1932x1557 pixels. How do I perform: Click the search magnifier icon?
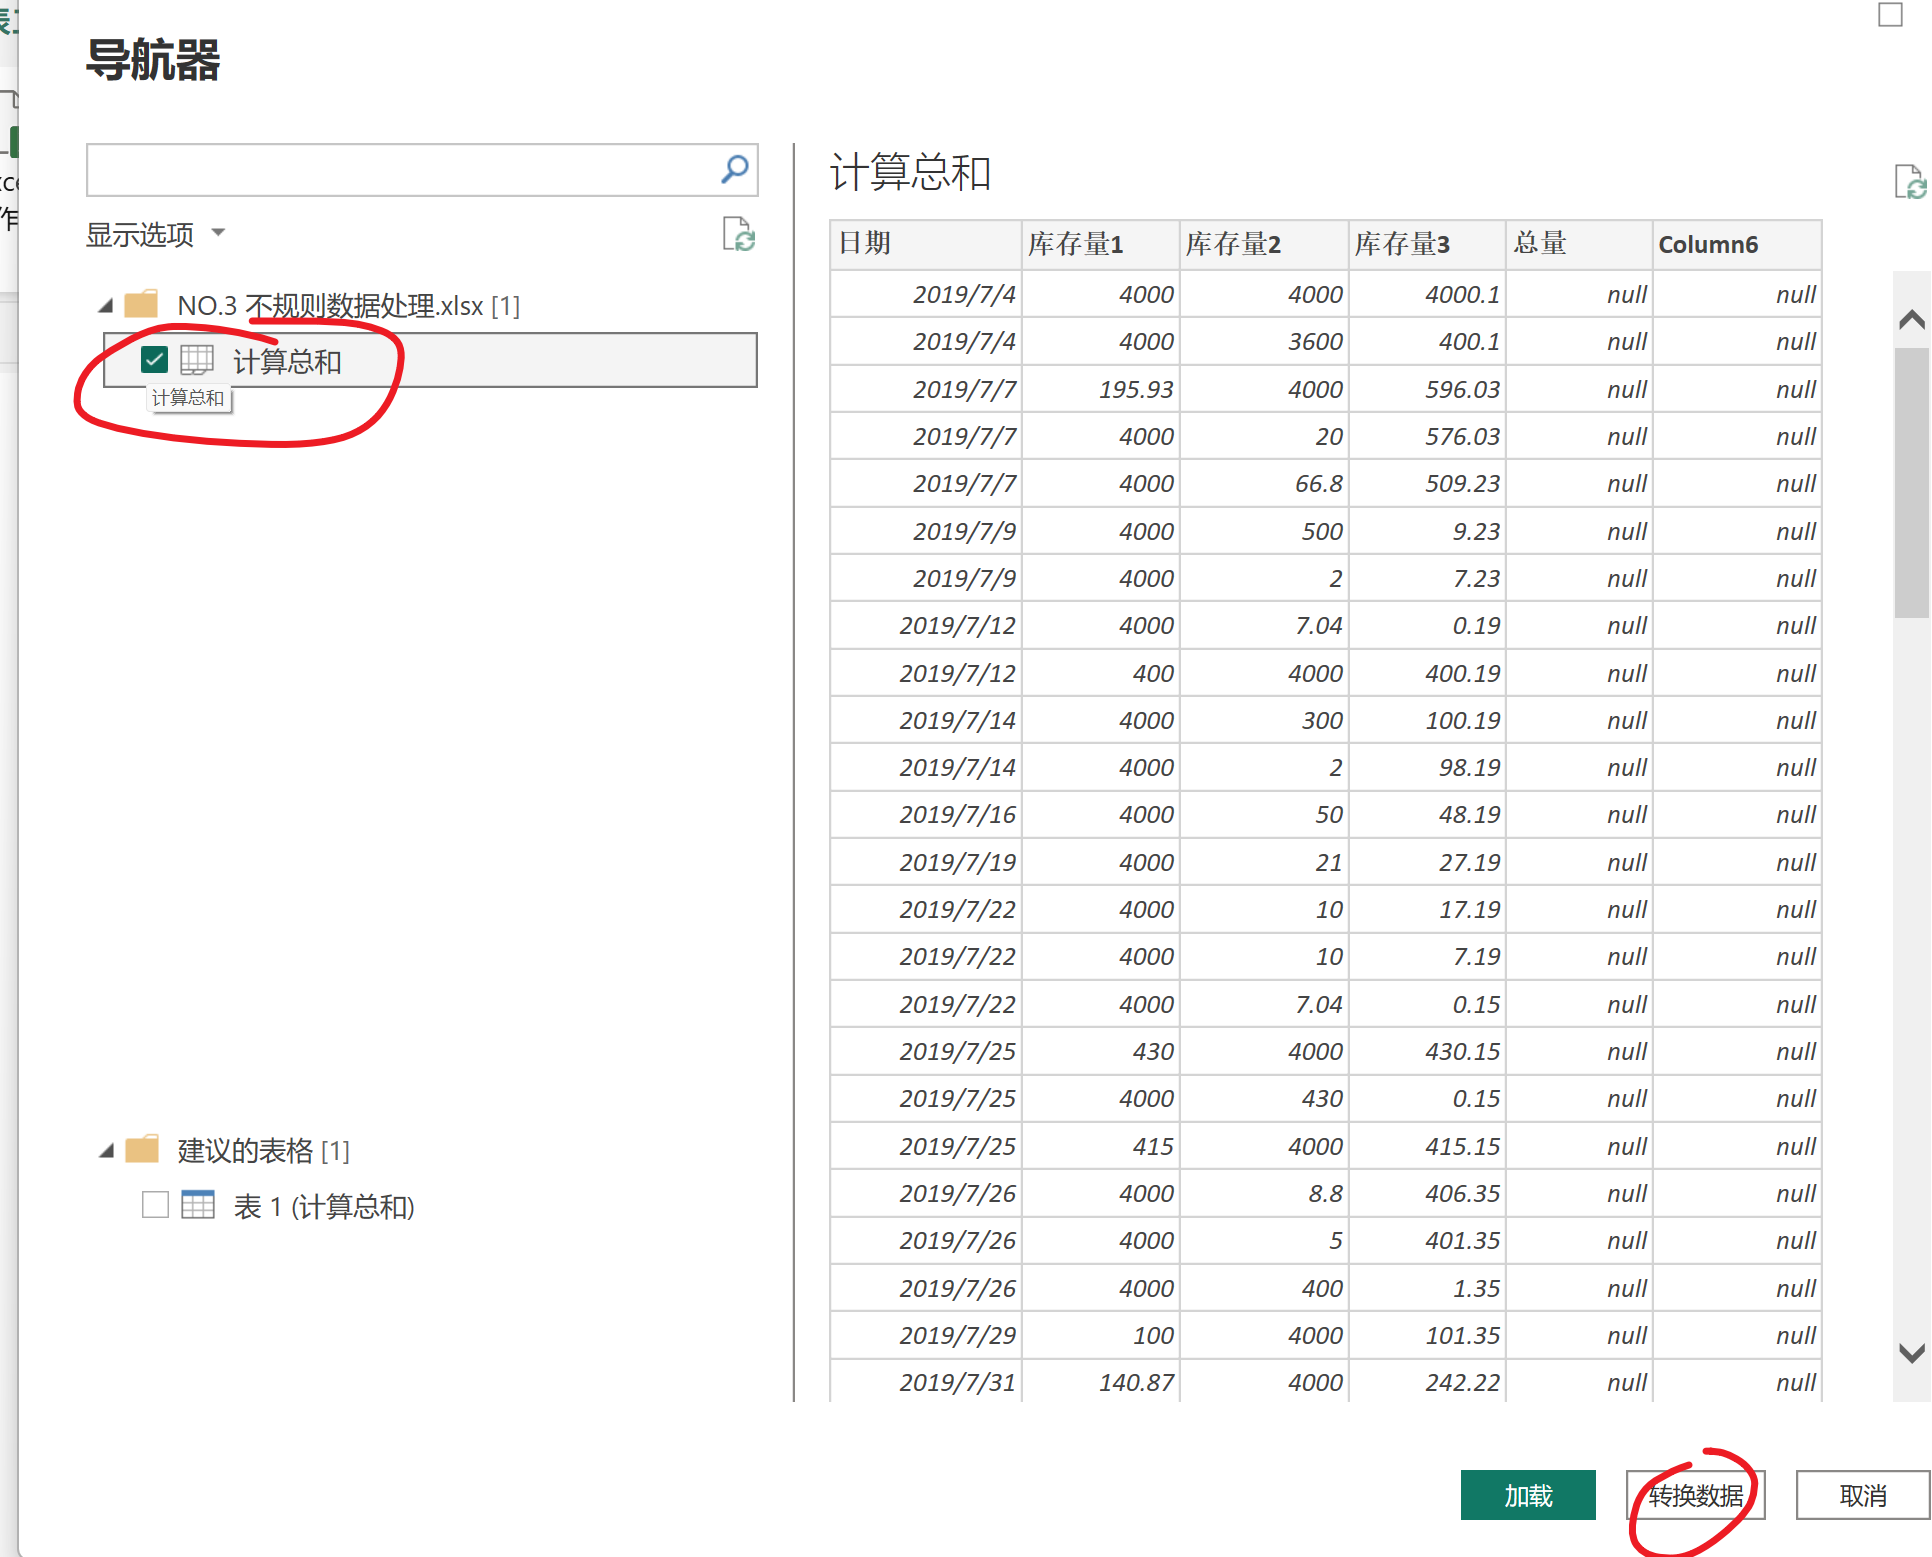(x=734, y=170)
